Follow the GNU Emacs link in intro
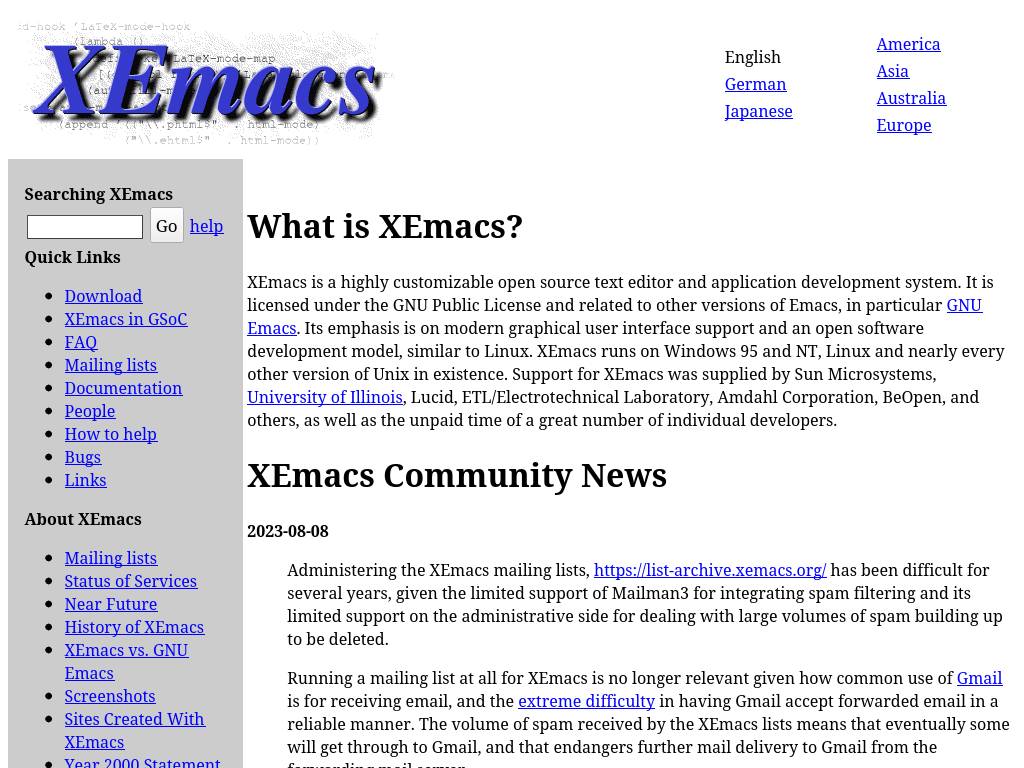This screenshot has height=768, width=1024. pos(964,305)
